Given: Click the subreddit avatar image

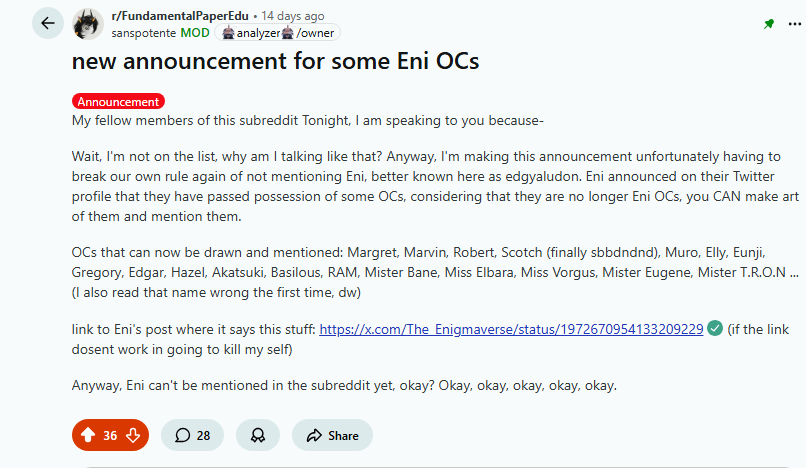Looking at the screenshot, I should coord(91,24).
